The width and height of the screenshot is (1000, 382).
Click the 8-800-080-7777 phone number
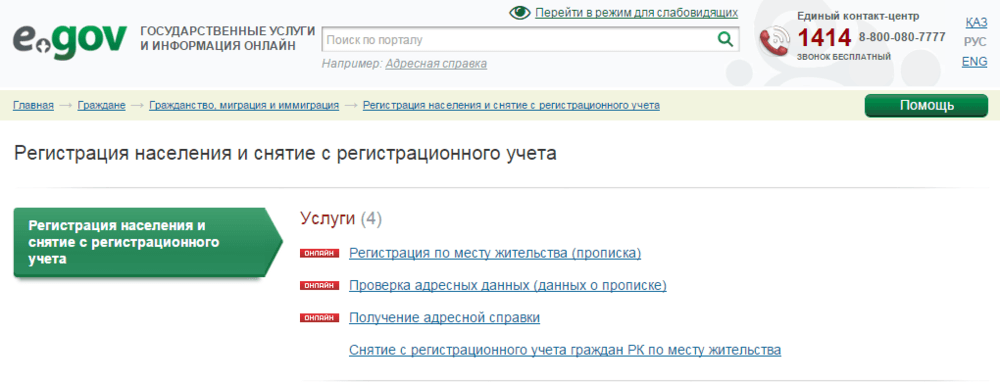click(902, 37)
